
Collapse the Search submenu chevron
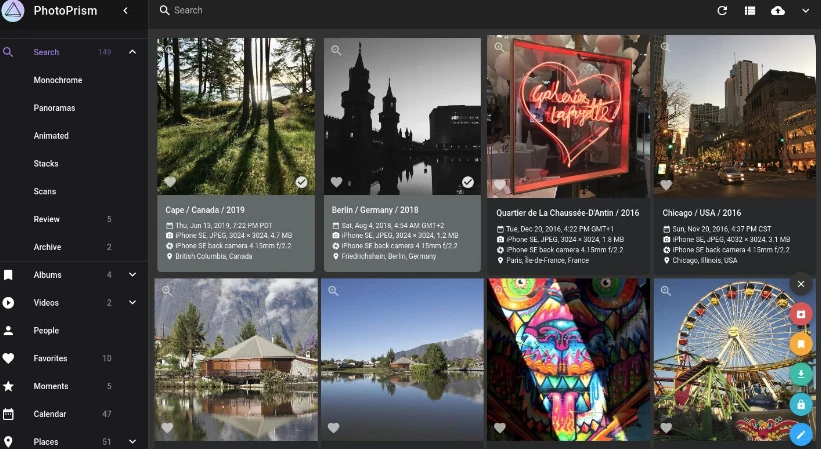132,52
